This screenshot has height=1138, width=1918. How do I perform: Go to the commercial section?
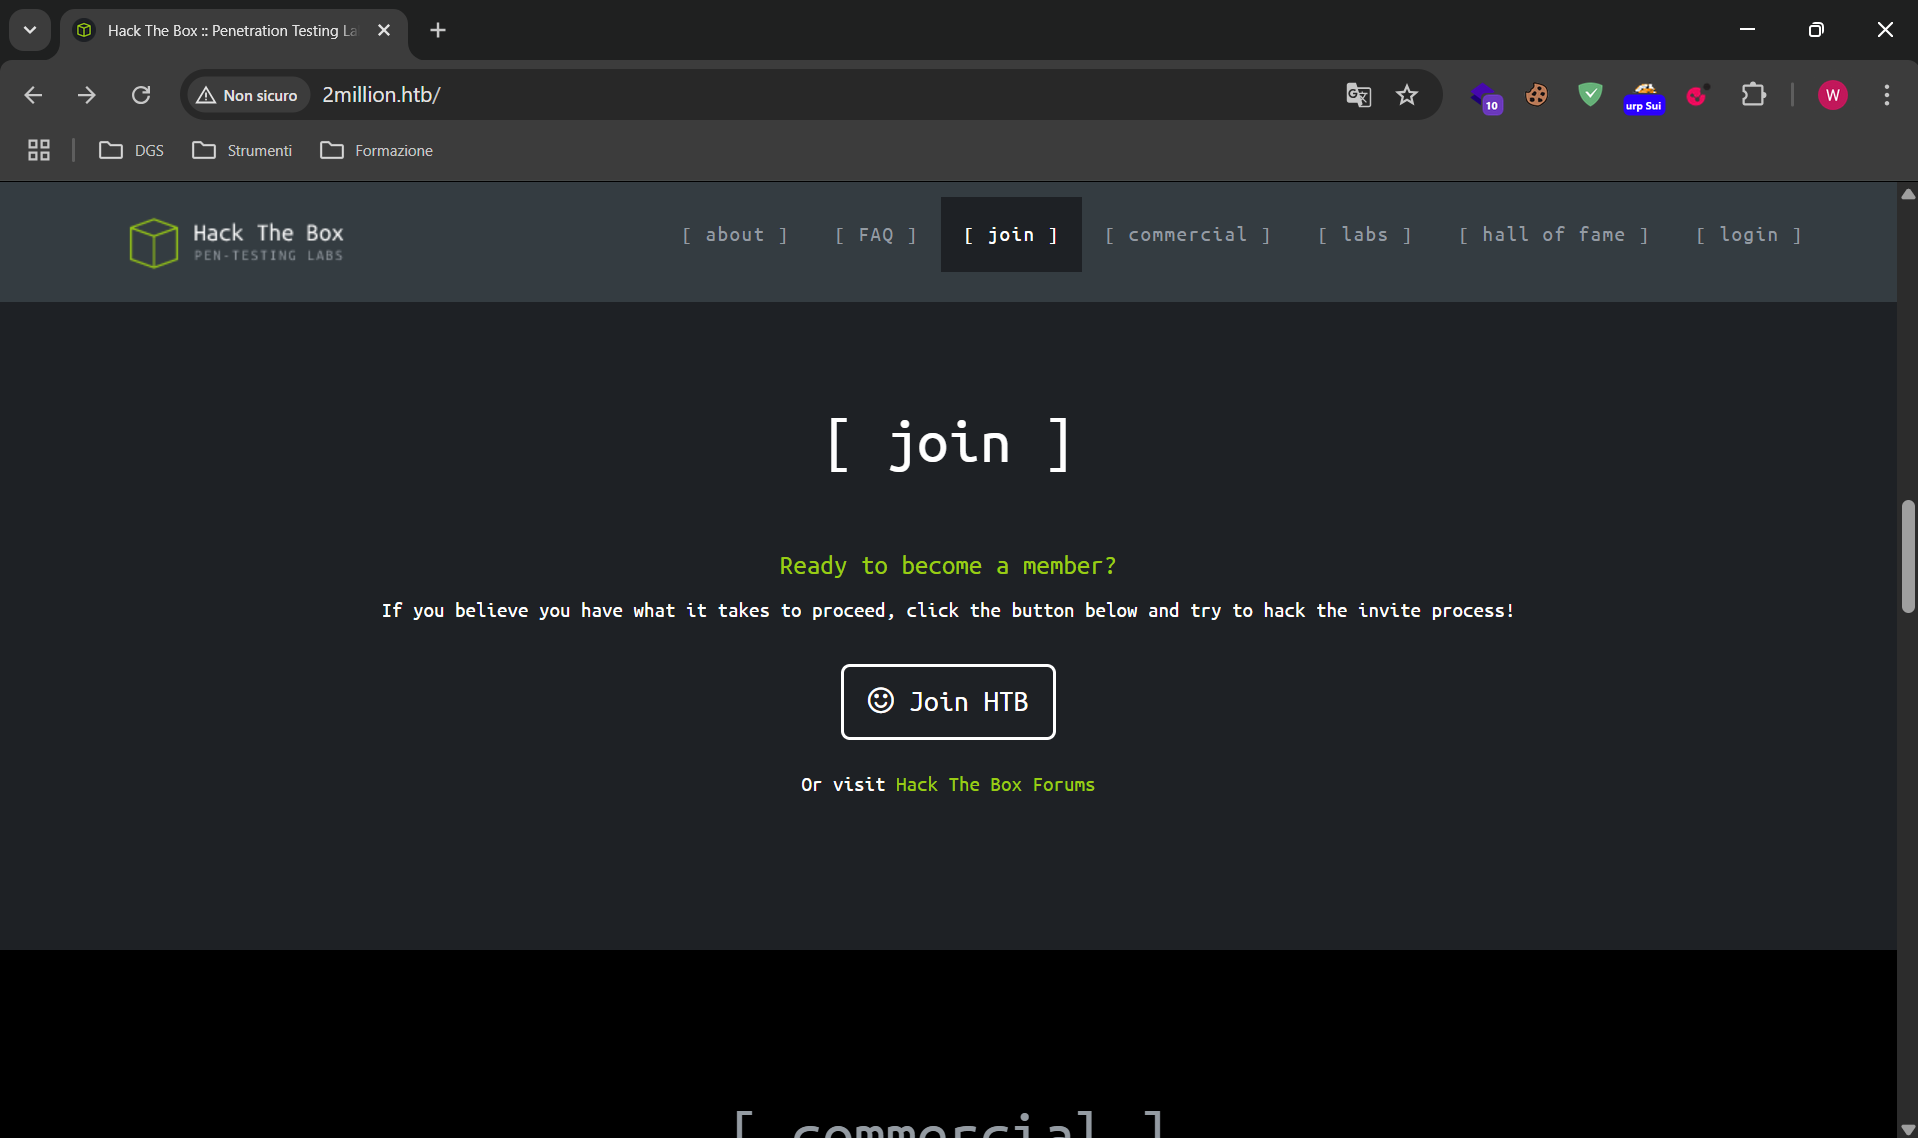click(x=1188, y=234)
